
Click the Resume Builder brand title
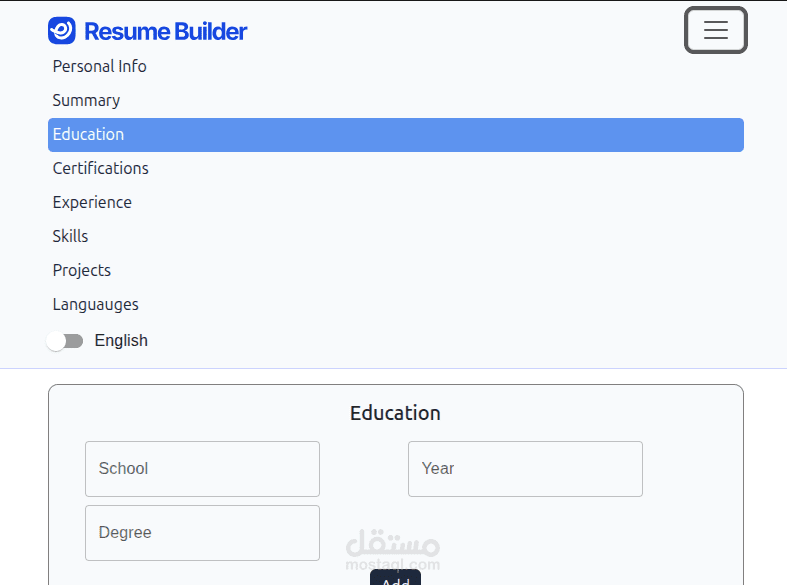pyautogui.click(x=166, y=32)
